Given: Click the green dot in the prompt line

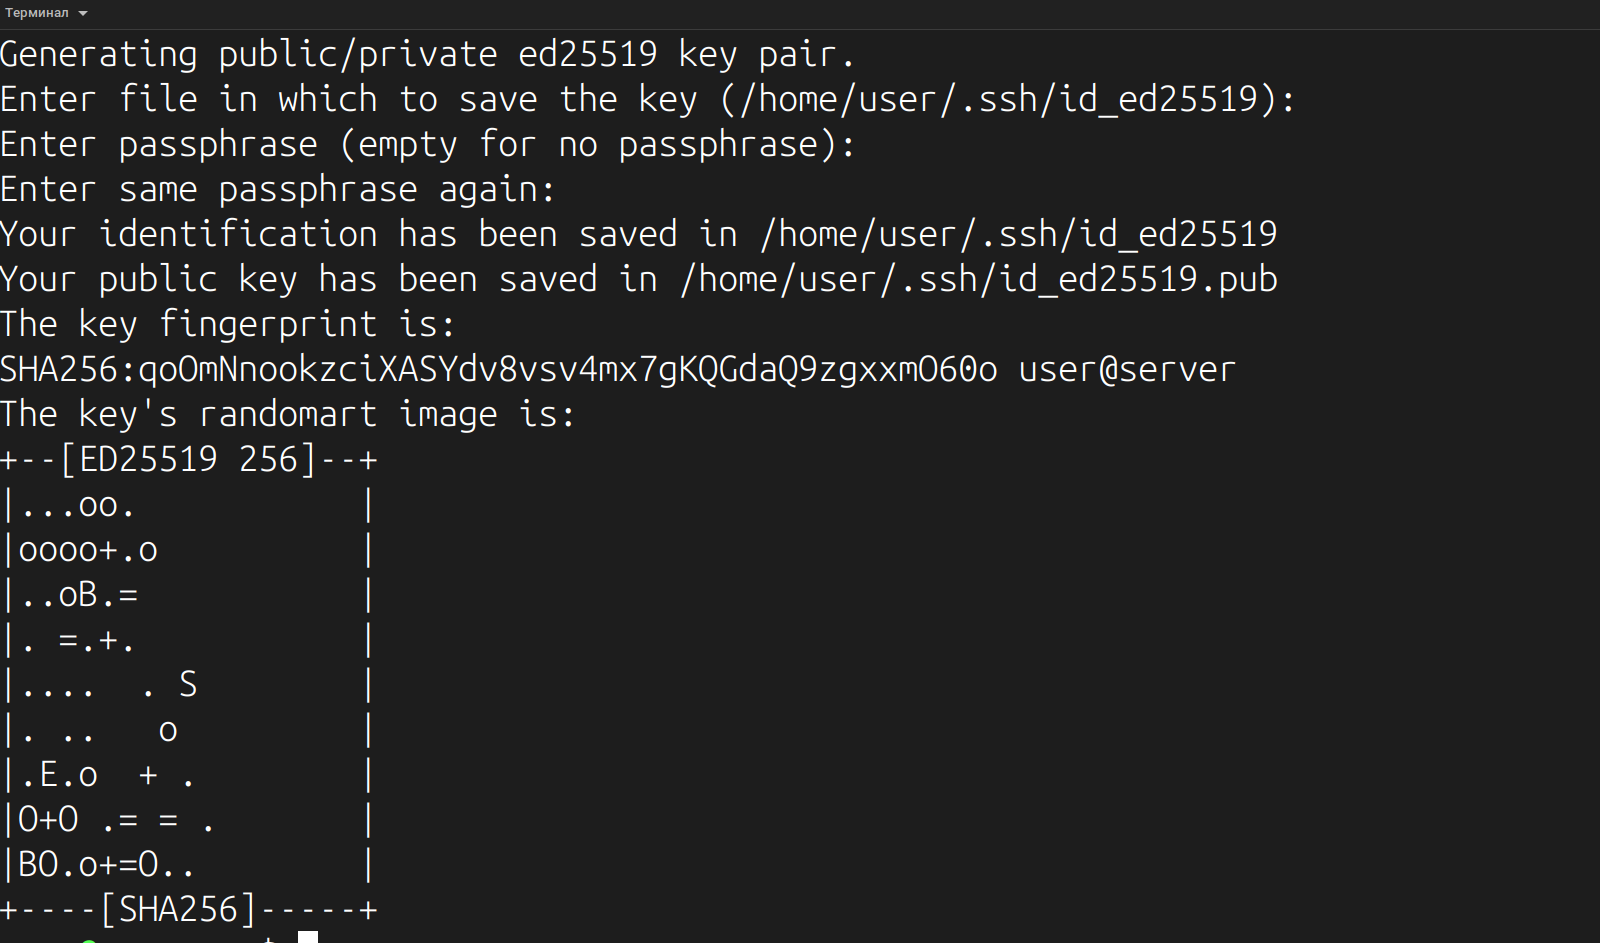Looking at the screenshot, I should [89, 940].
